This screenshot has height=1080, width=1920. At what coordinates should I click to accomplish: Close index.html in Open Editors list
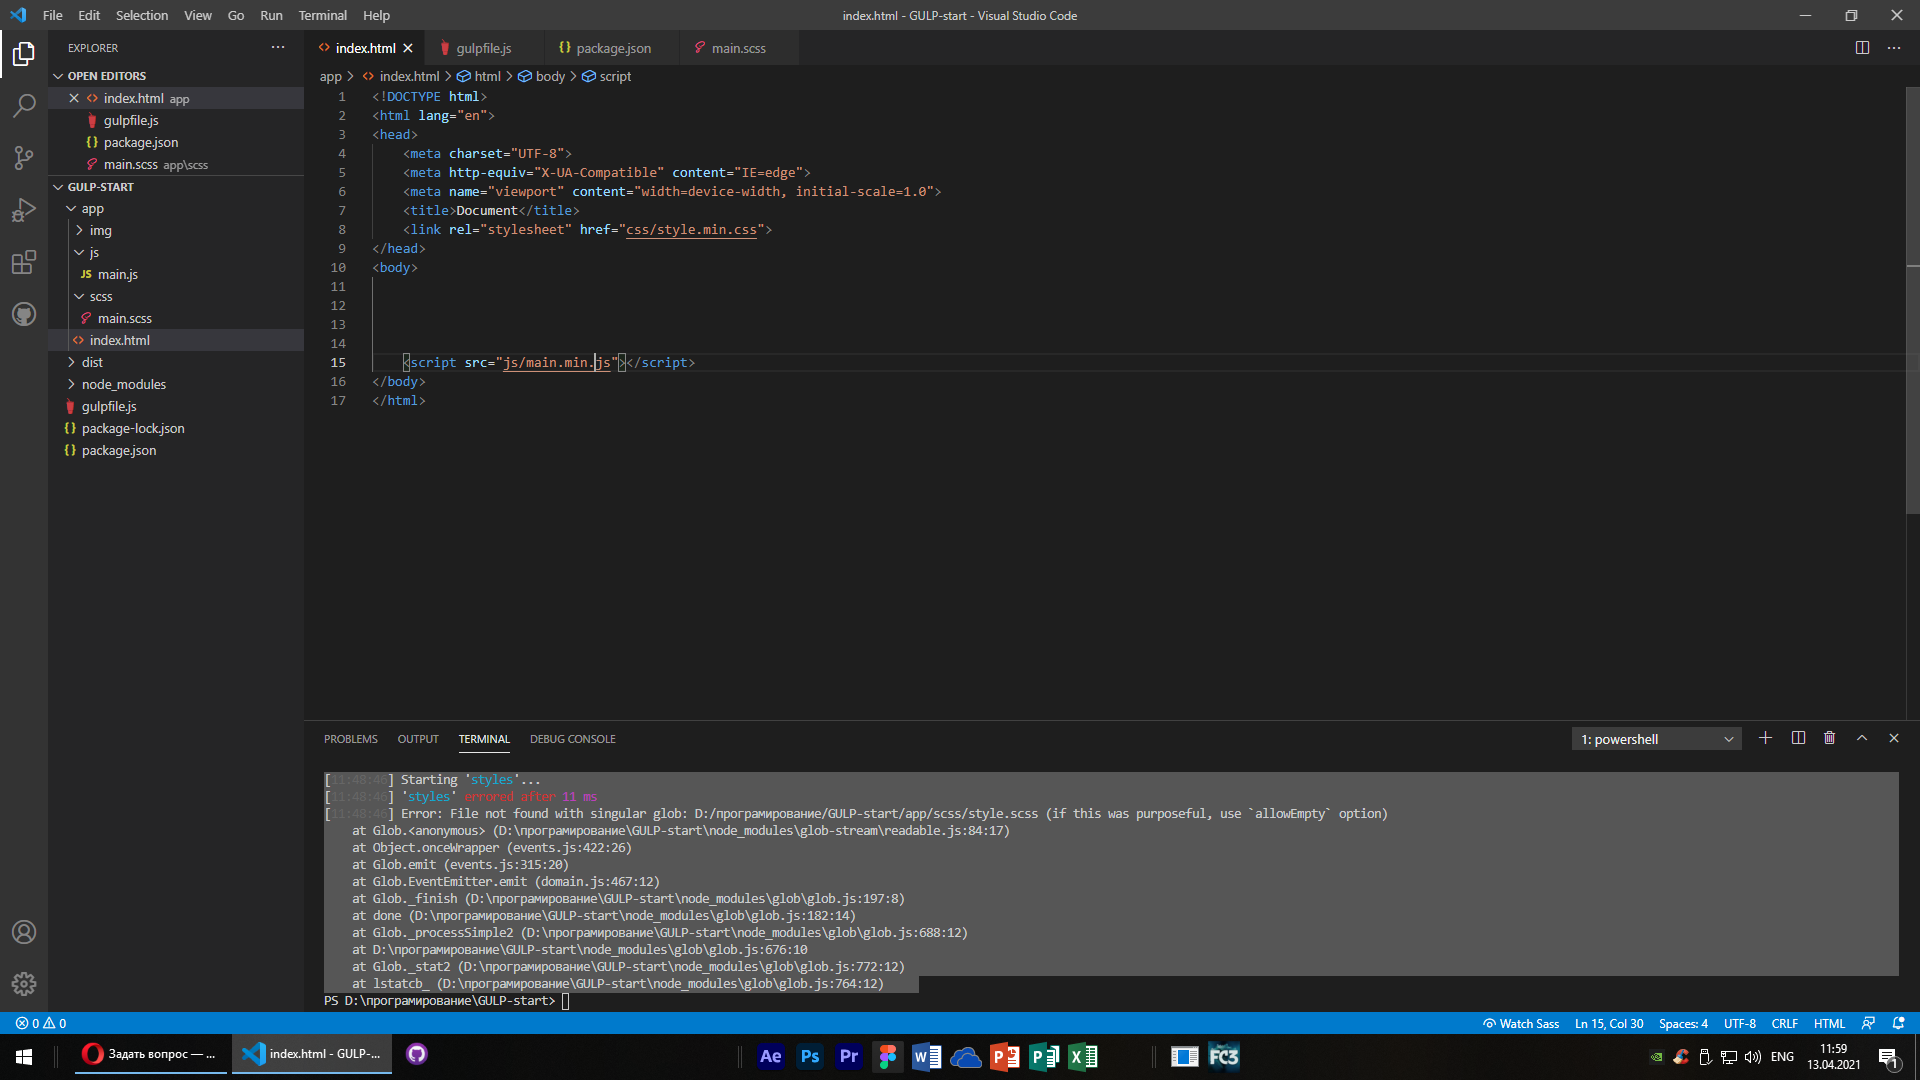point(74,98)
